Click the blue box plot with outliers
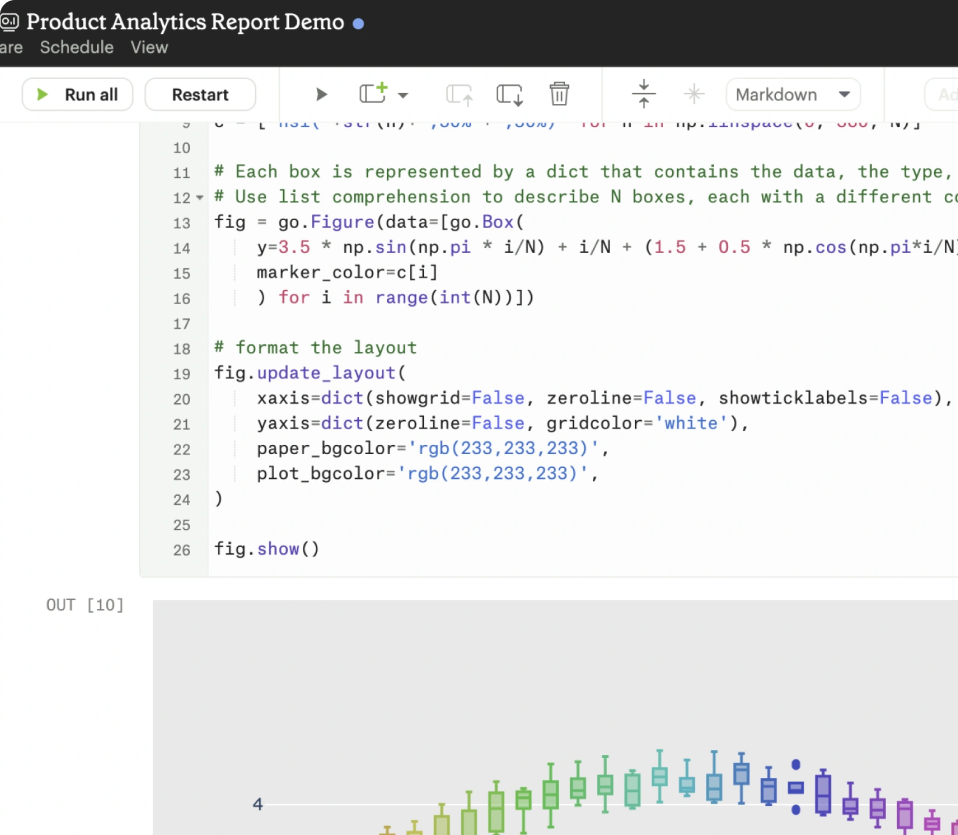Viewport: 958px width, 835px height. (x=795, y=787)
